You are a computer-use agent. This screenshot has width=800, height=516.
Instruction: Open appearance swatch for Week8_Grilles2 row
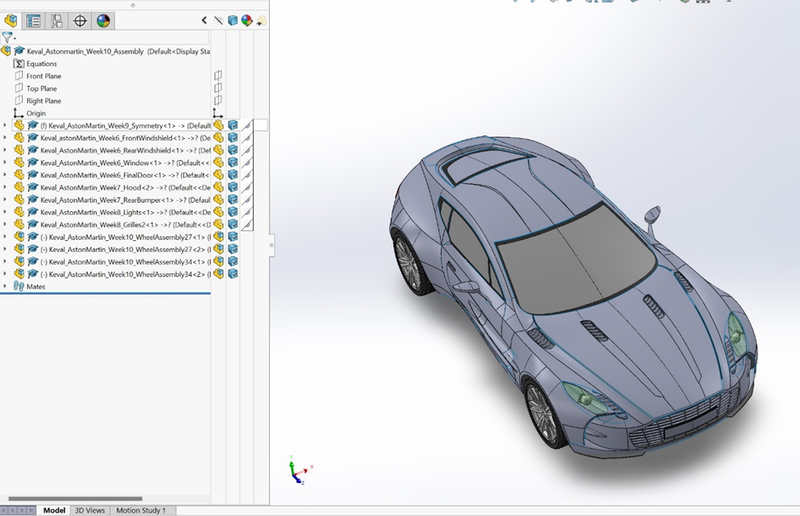tap(247, 224)
